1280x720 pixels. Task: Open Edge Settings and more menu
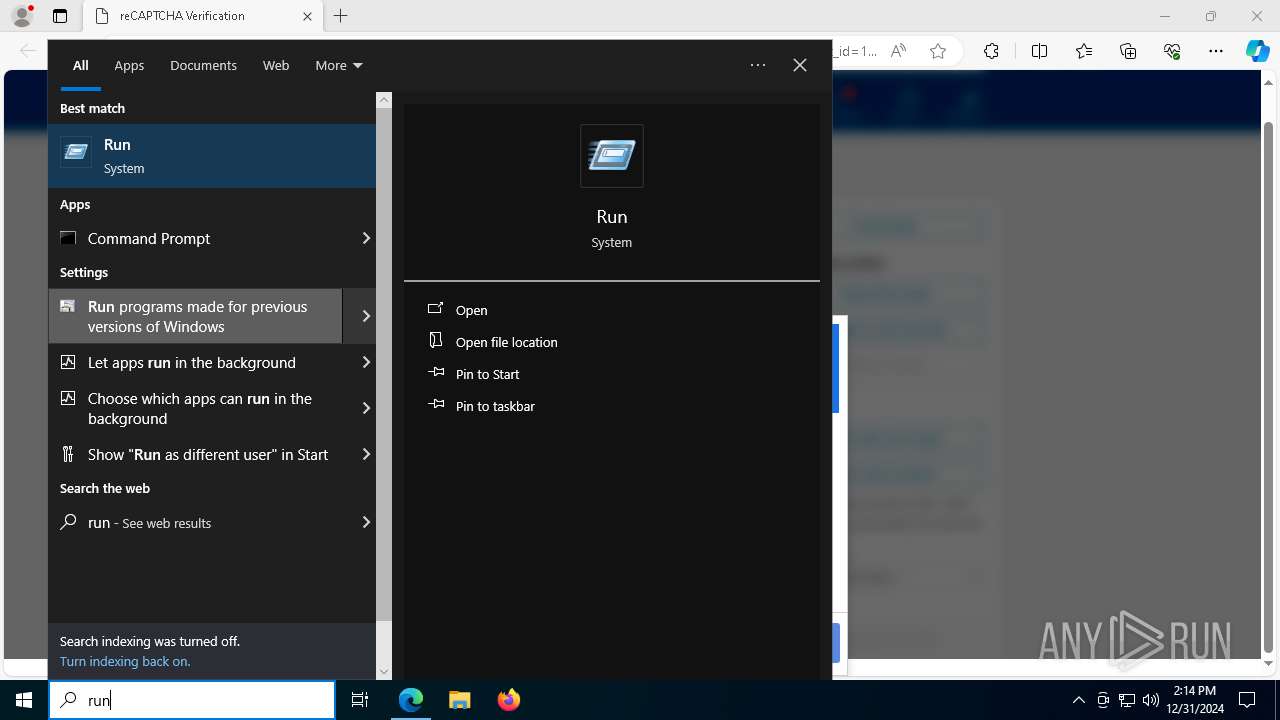pyautogui.click(x=1216, y=51)
